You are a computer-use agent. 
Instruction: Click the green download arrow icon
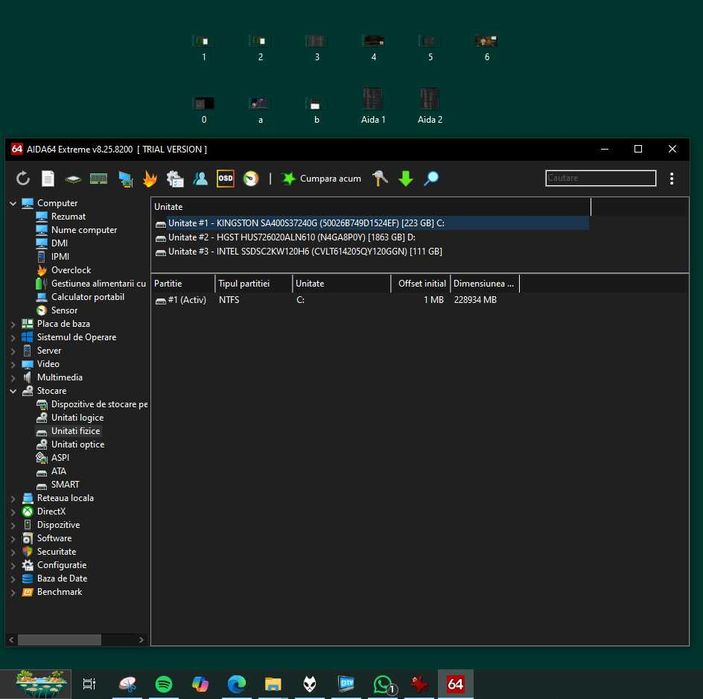[406, 178]
